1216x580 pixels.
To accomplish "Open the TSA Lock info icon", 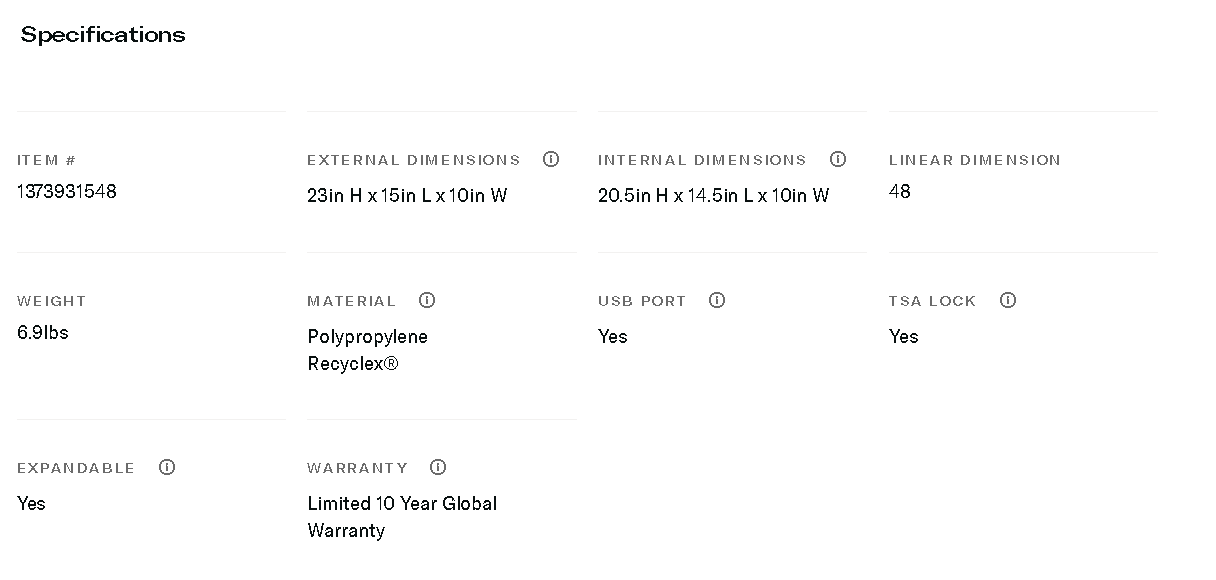I will (x=1008, y=300).
